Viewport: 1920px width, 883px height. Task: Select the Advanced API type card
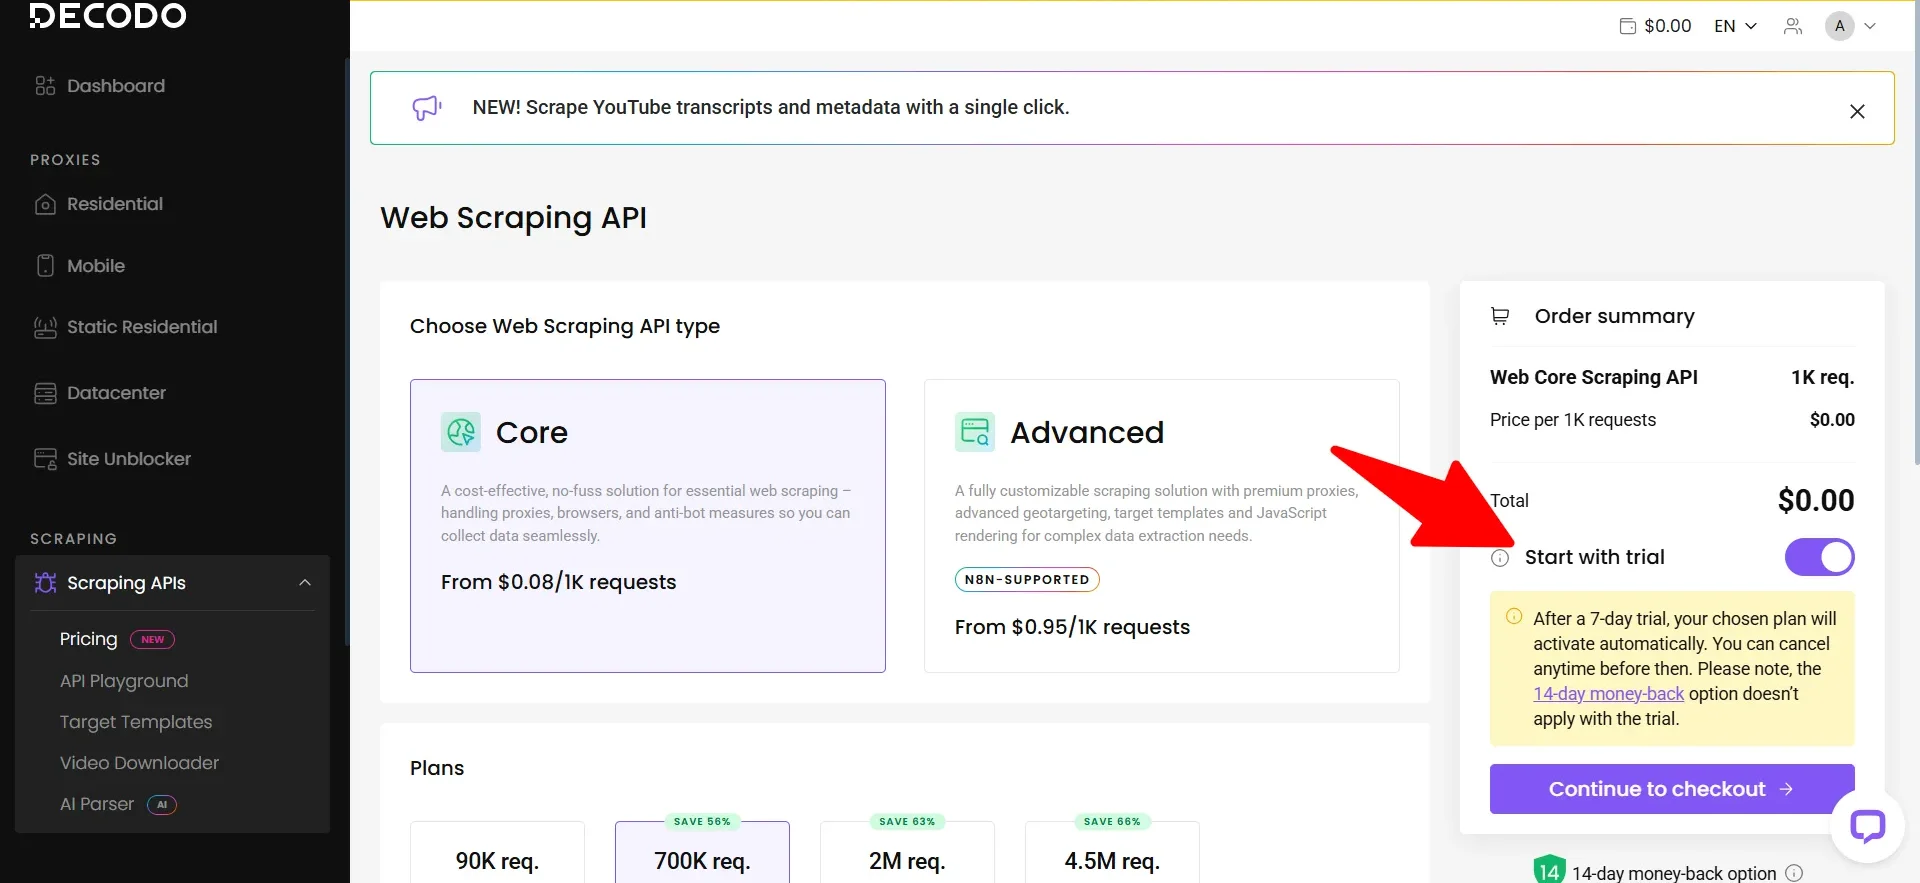click(x=1162, y=526)
